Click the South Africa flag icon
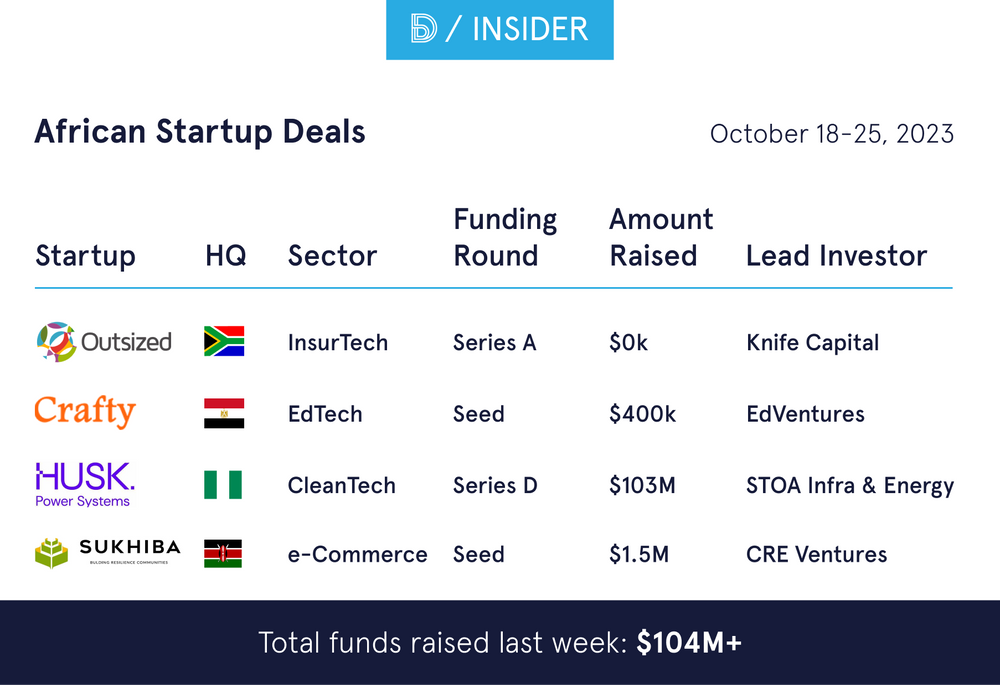Image resolution: width=1000 pixels, height=685 pixels. (223, 342)
